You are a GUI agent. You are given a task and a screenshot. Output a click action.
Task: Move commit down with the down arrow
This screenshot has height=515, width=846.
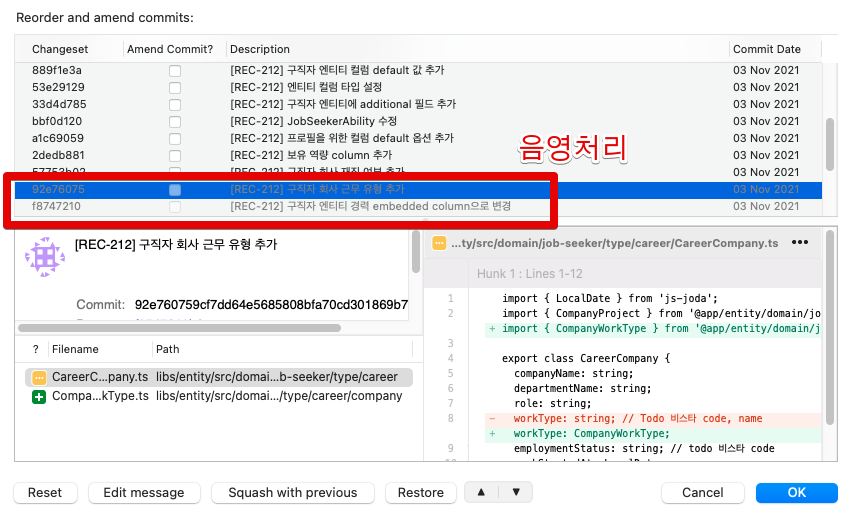(516, 492)
